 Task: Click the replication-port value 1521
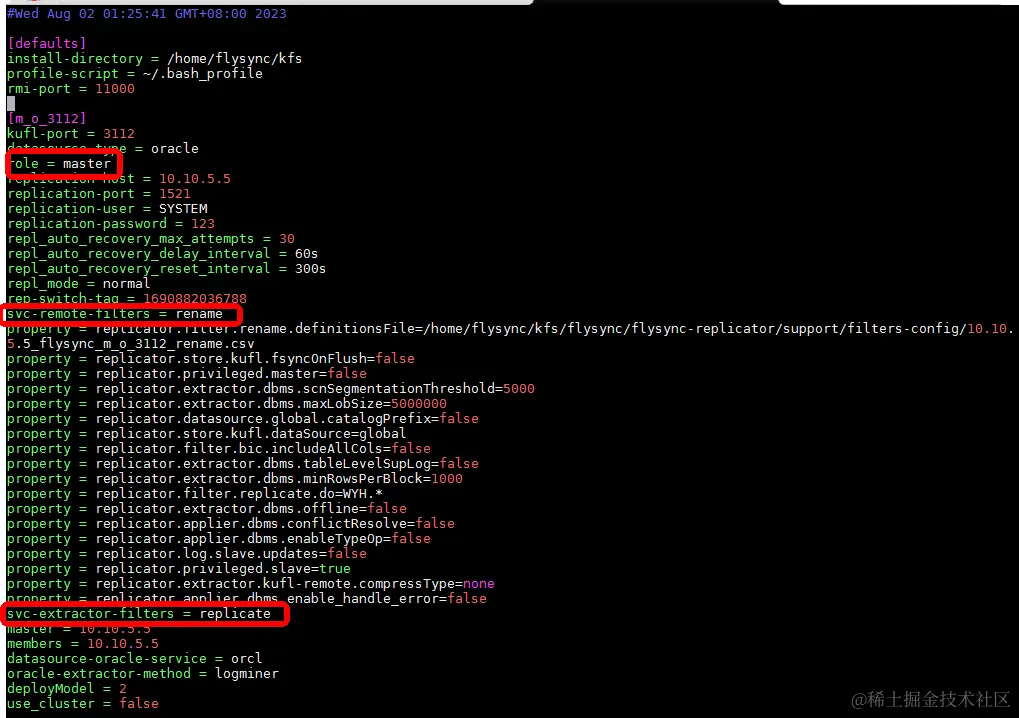(175, 194)
